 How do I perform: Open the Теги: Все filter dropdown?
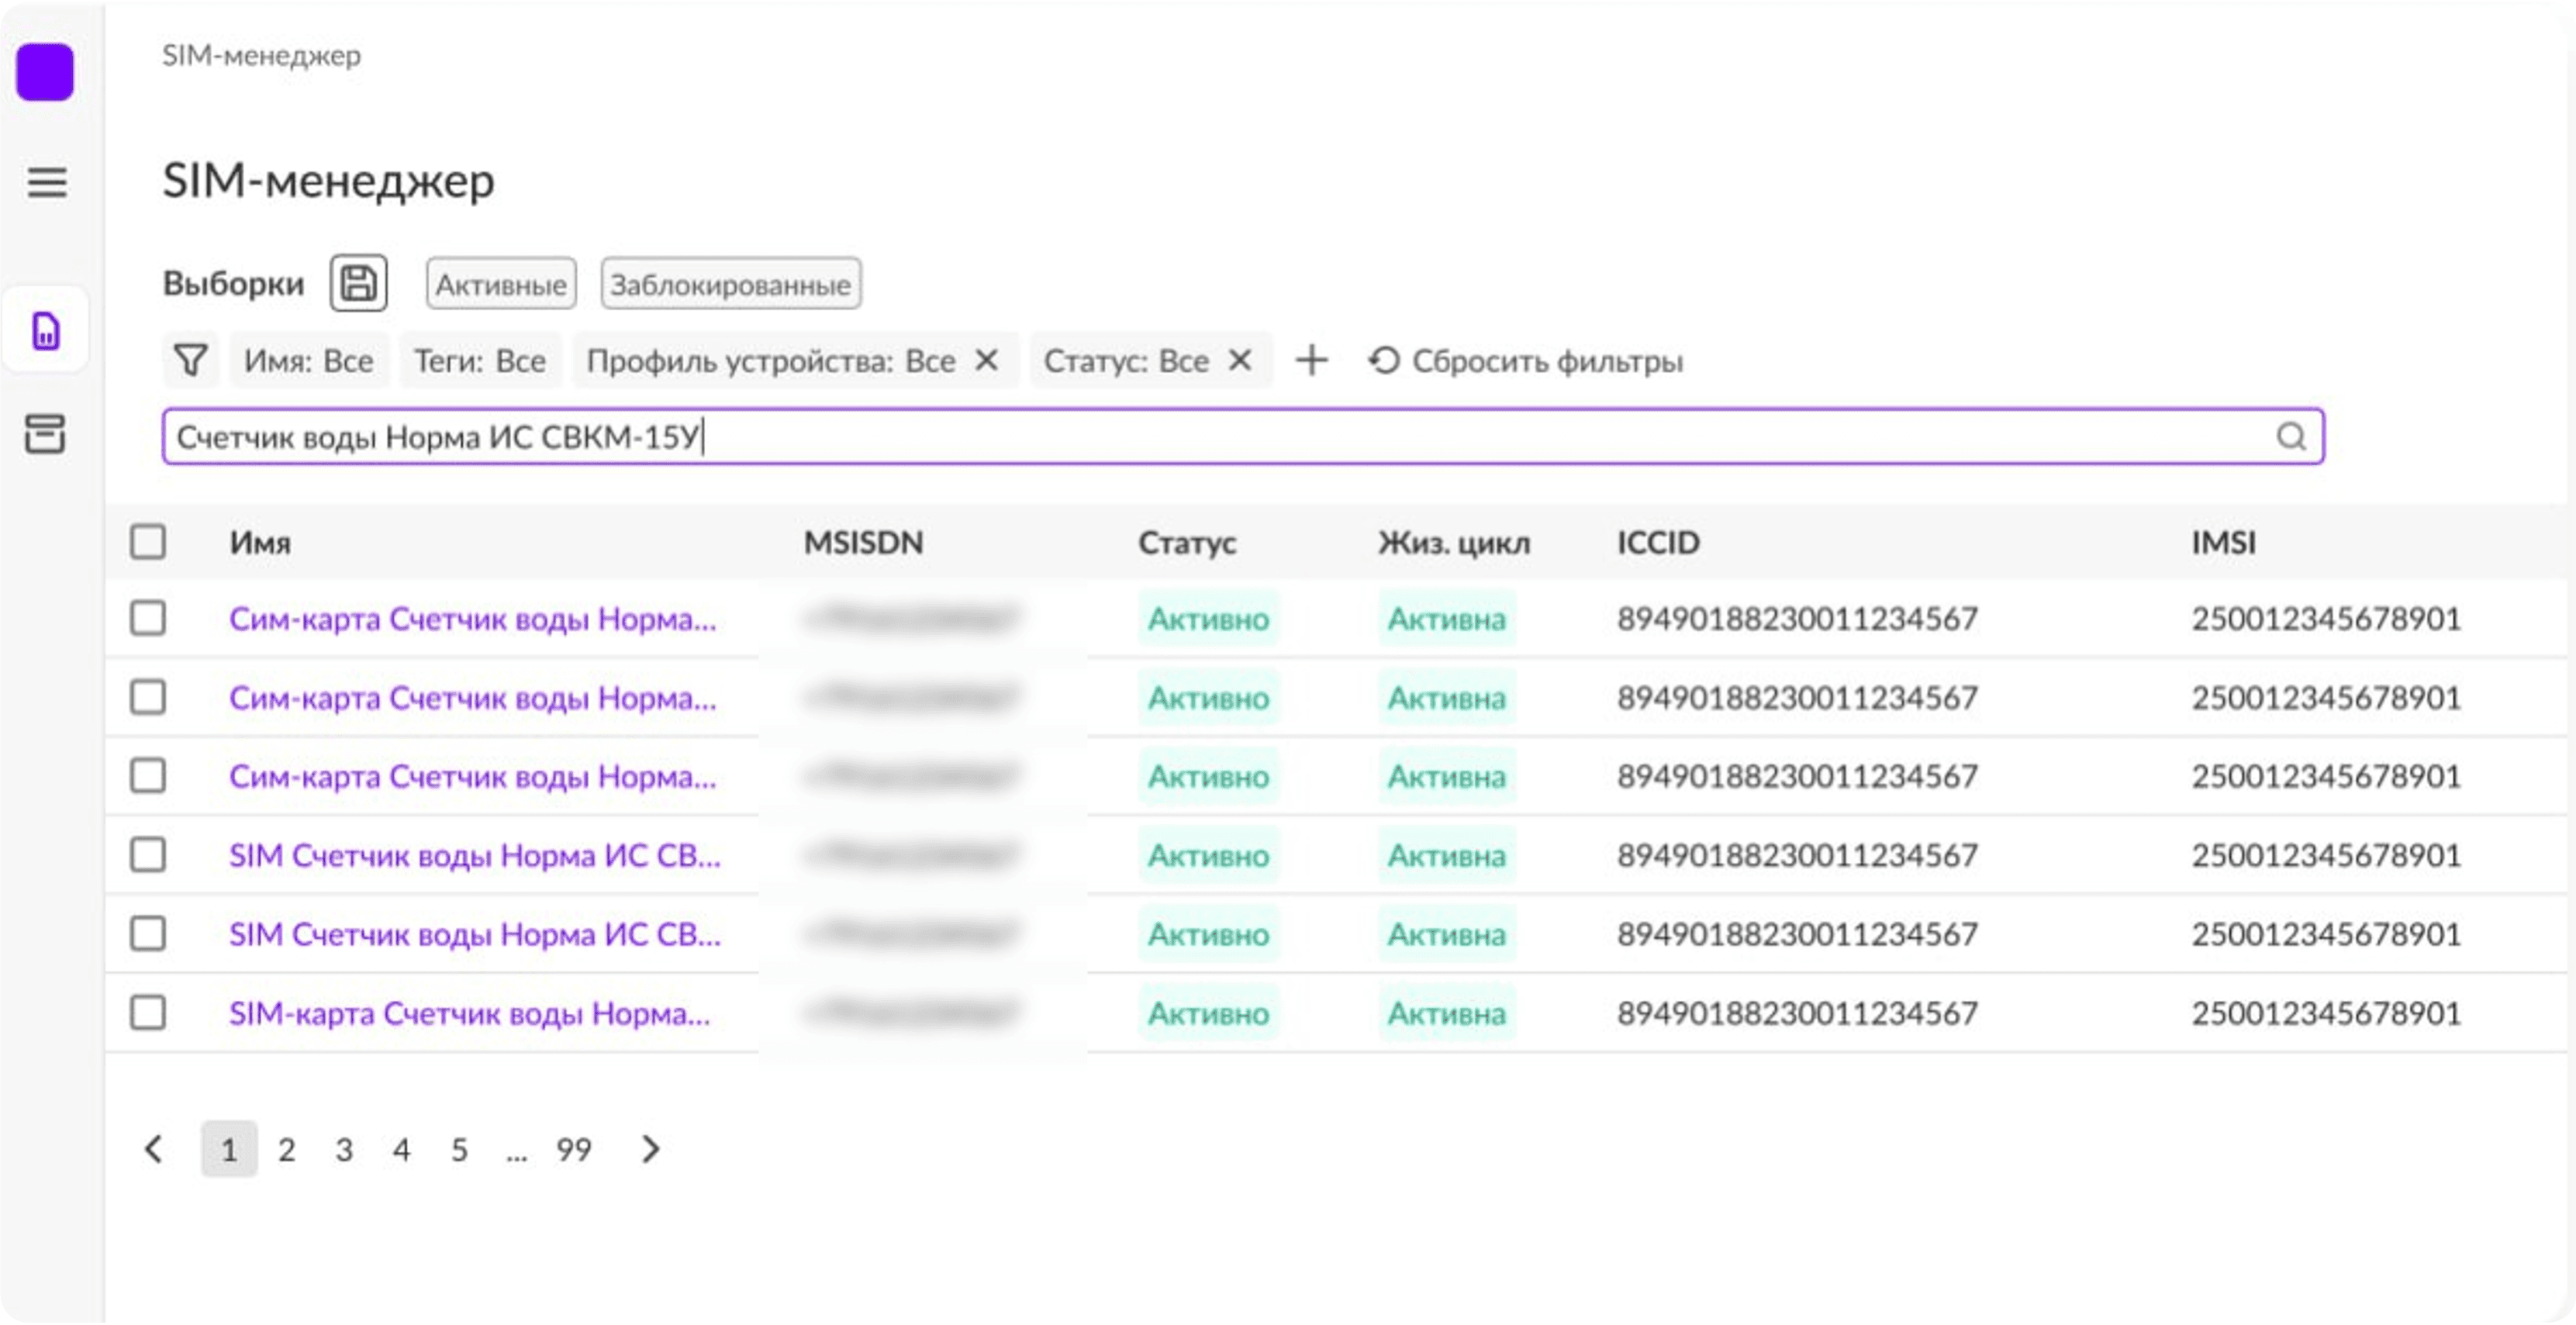480,360
